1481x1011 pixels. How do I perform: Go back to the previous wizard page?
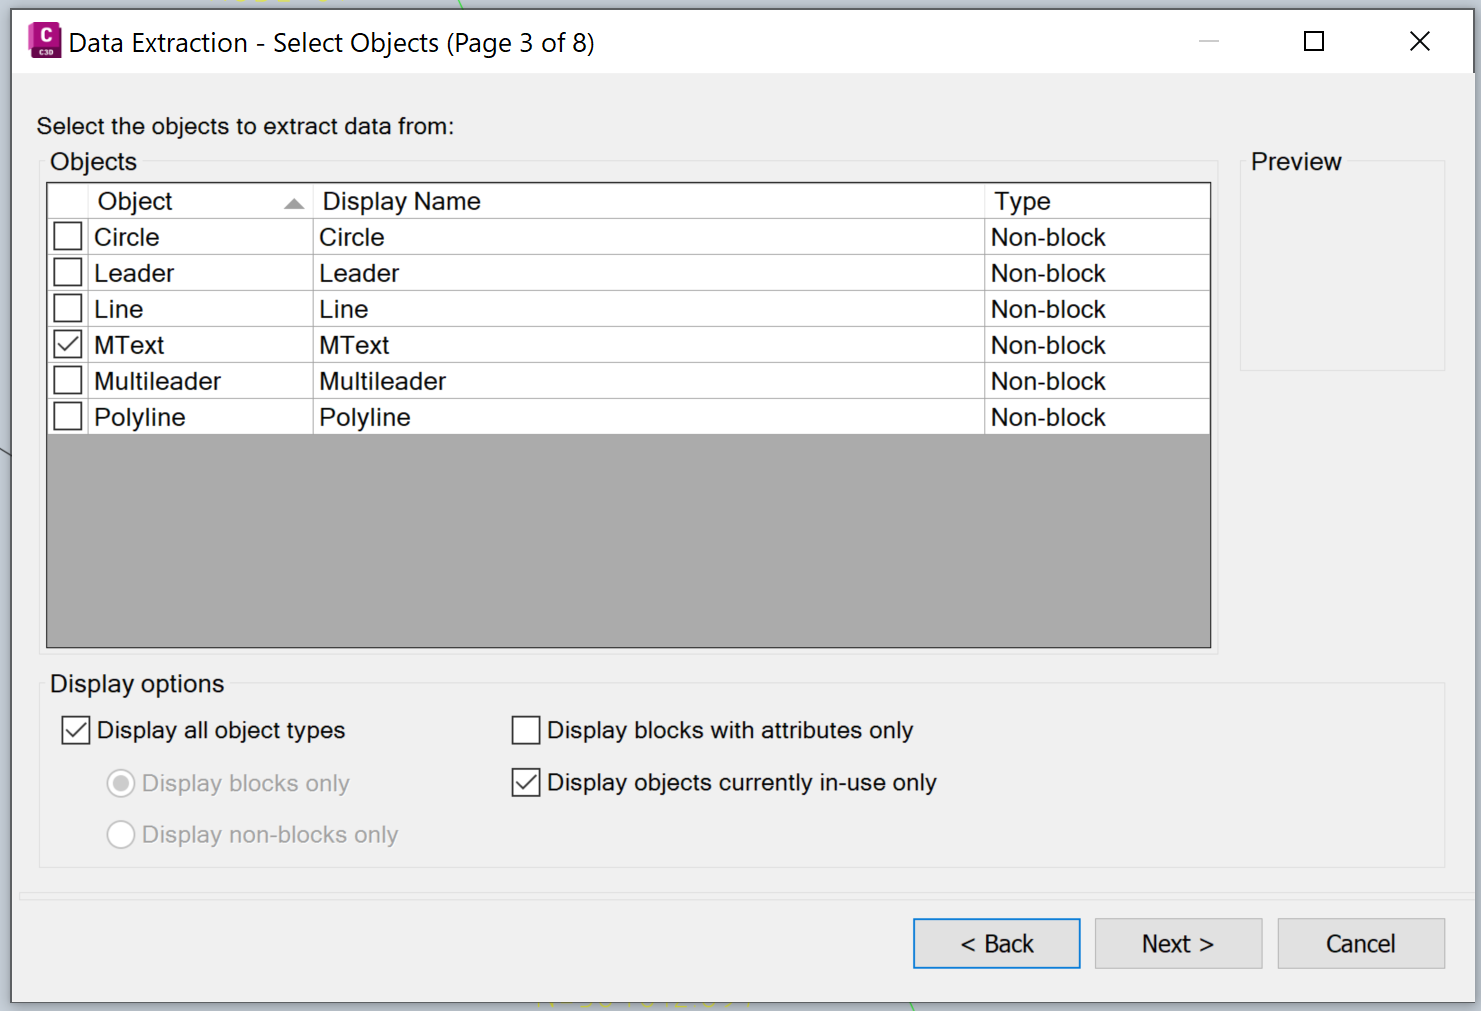996,943
